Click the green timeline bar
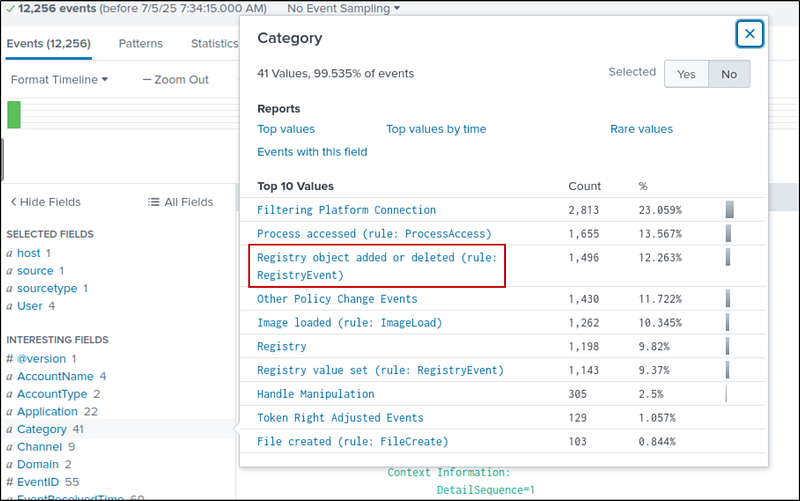Screen dimensions: 800x501 coord(14,114)
